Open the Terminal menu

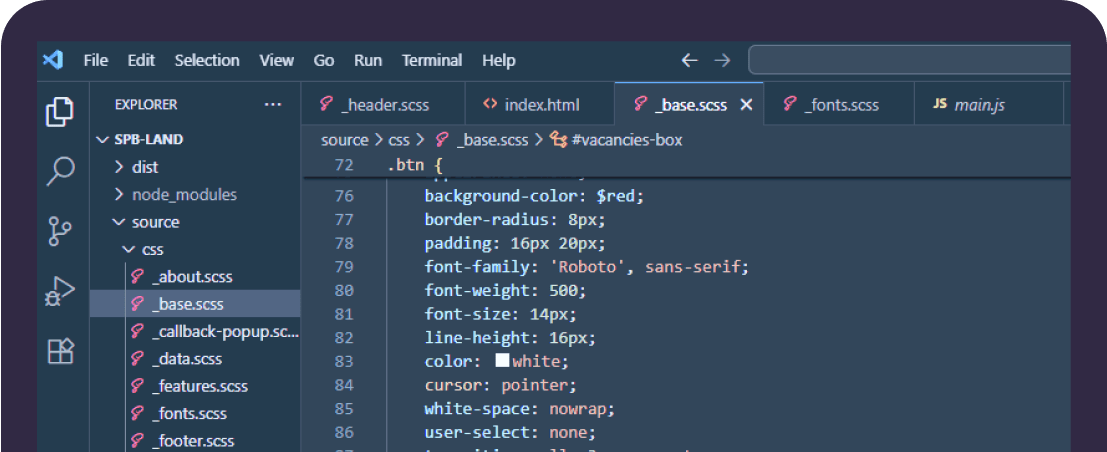point(432,60)
